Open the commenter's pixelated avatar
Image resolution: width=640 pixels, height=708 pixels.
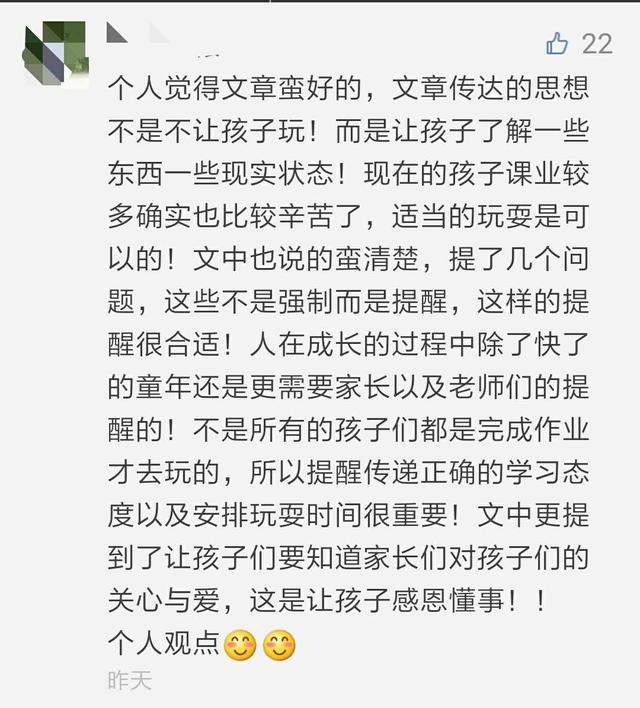[x=56, y=54]
